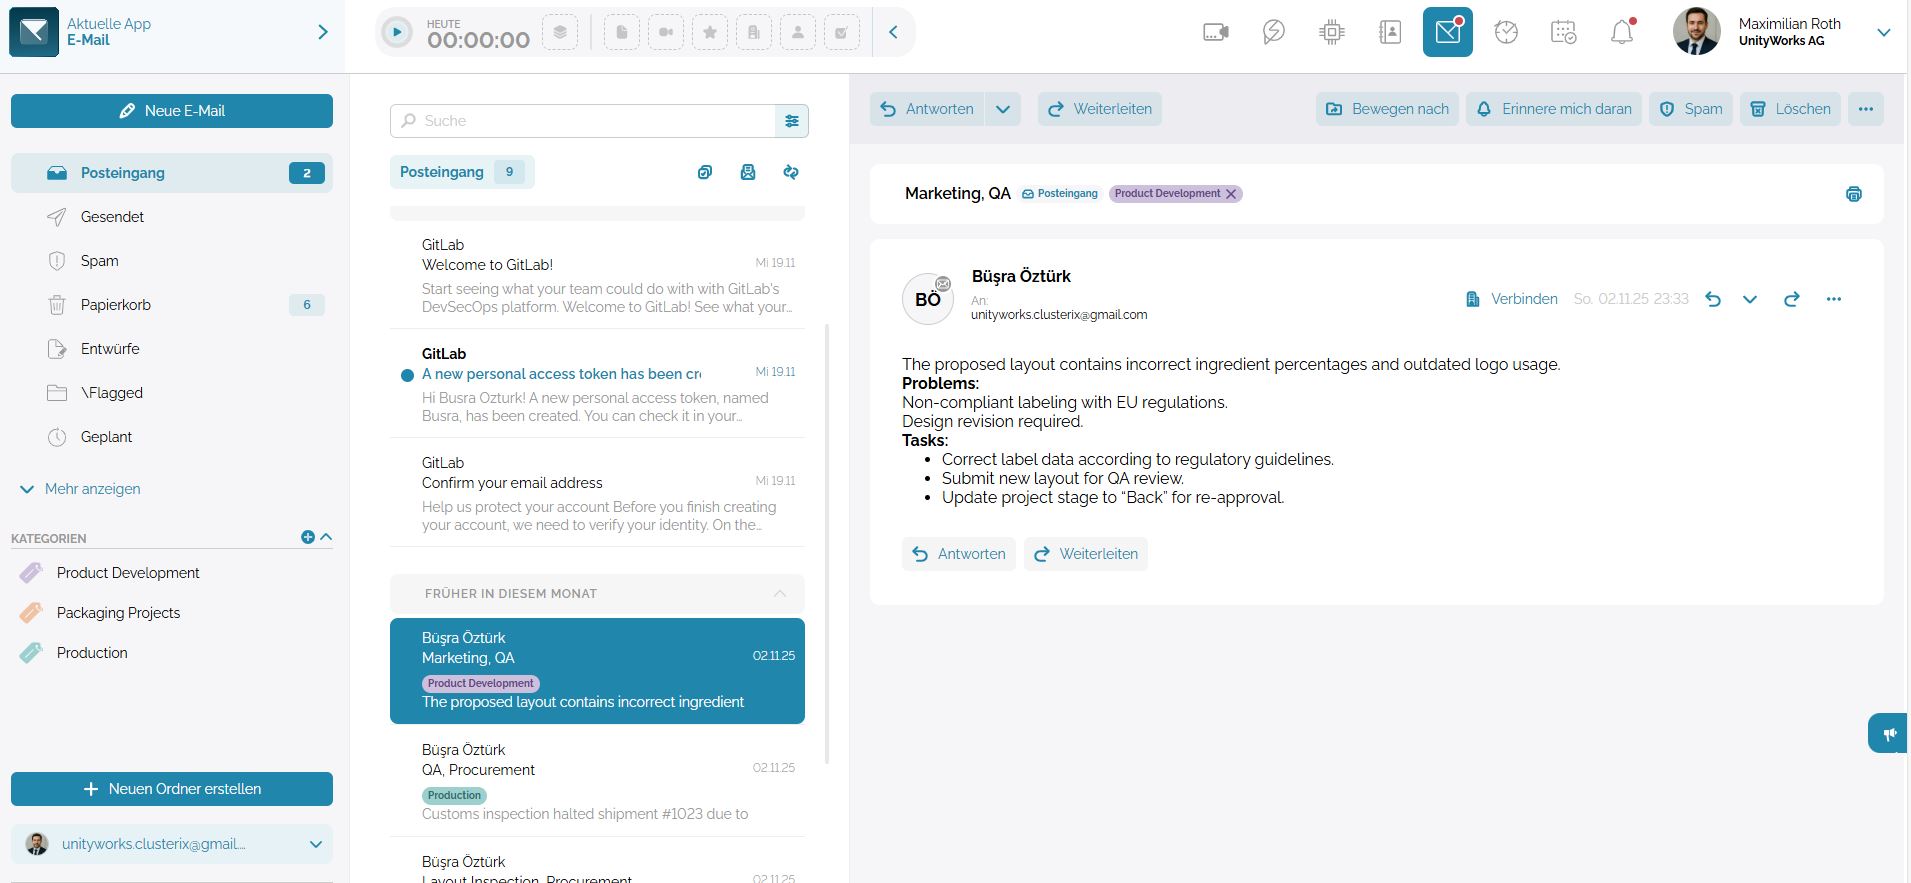Compose with Neue E-Mail button

[172, 111]
